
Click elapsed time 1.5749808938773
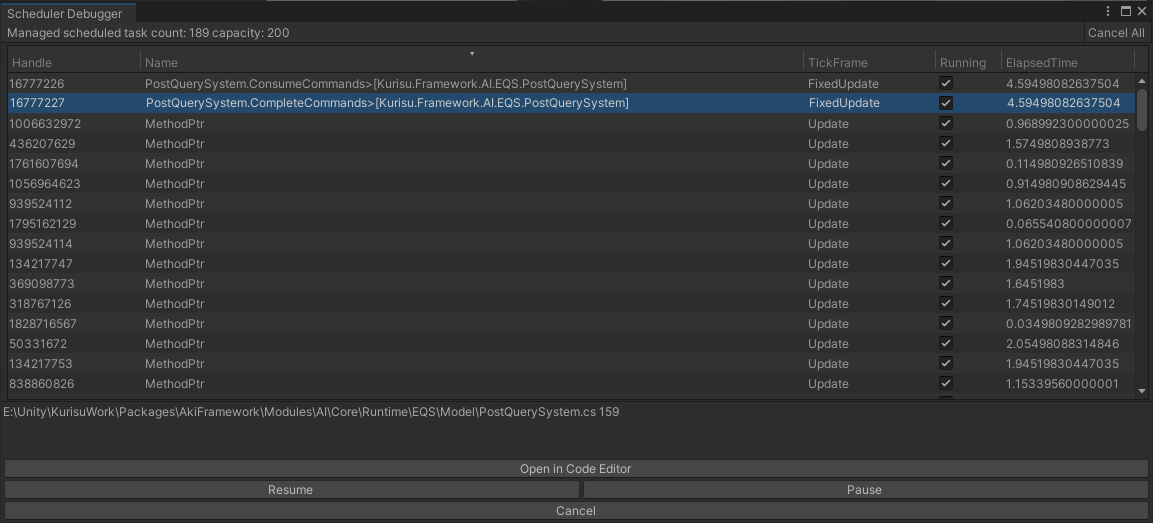(x=1057, y=143)
